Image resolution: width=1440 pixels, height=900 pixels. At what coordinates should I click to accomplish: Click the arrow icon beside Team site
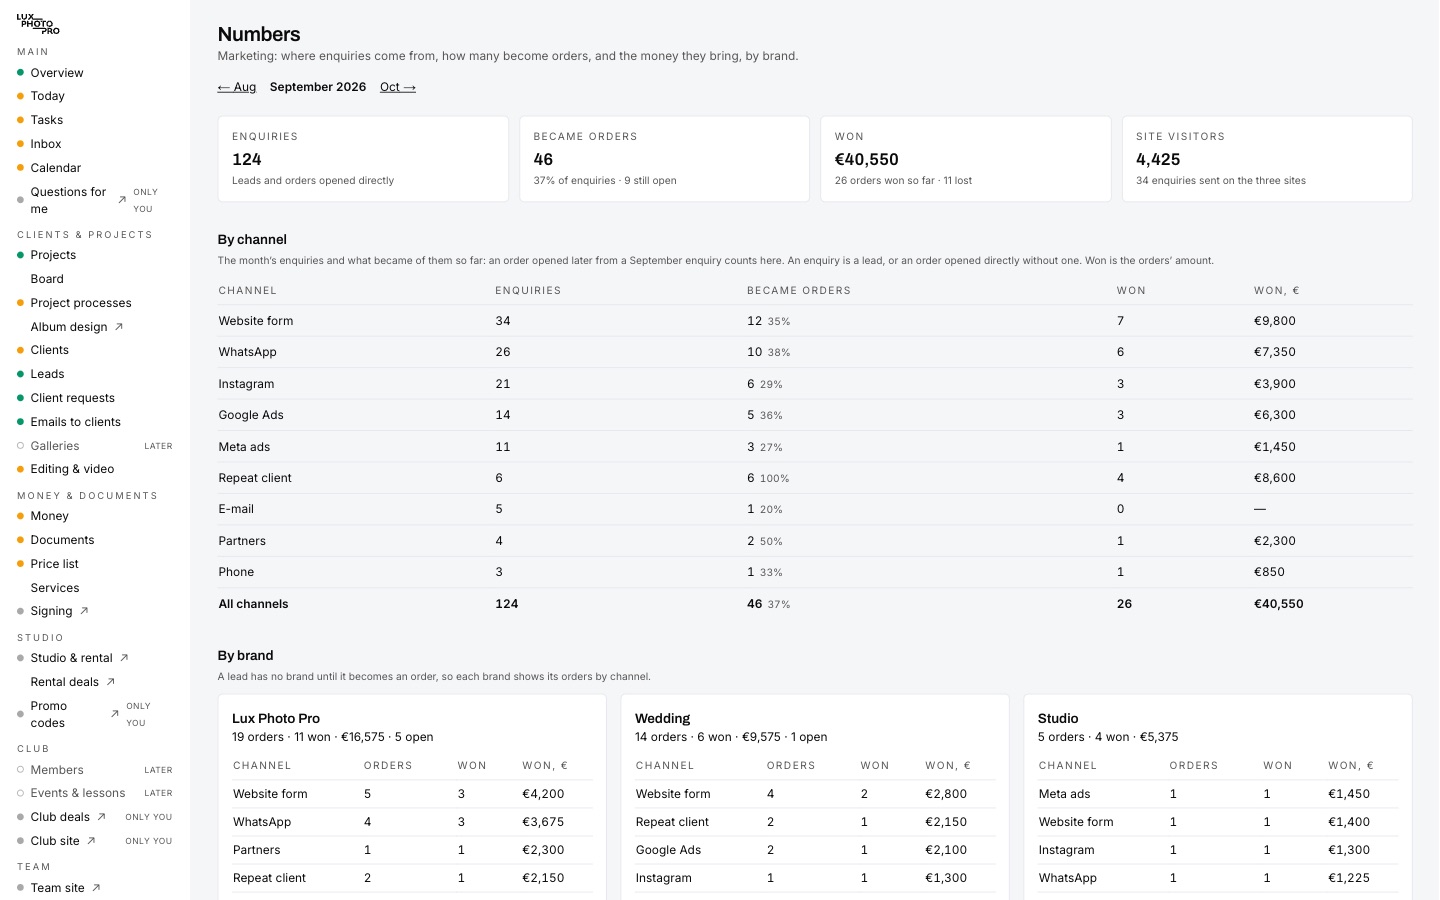click(96, 888)
